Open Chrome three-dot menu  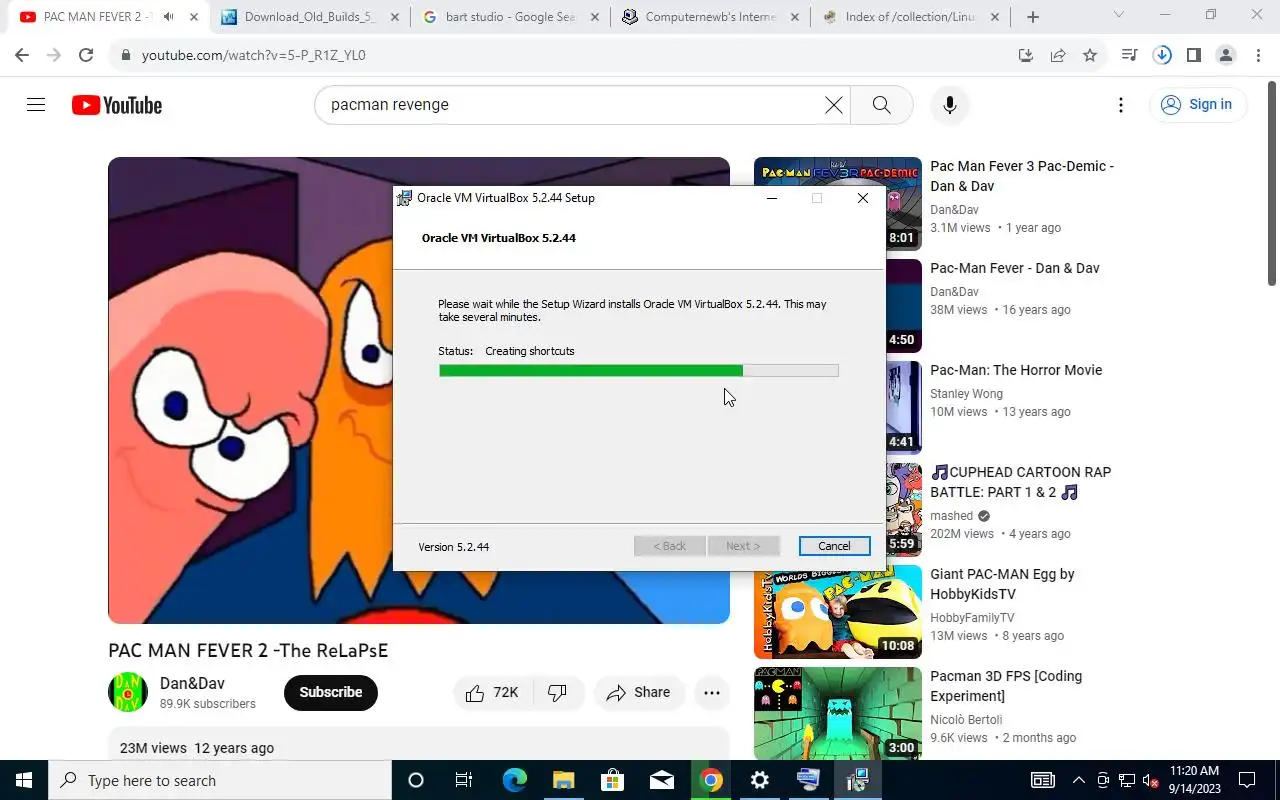pos(1258,55)
